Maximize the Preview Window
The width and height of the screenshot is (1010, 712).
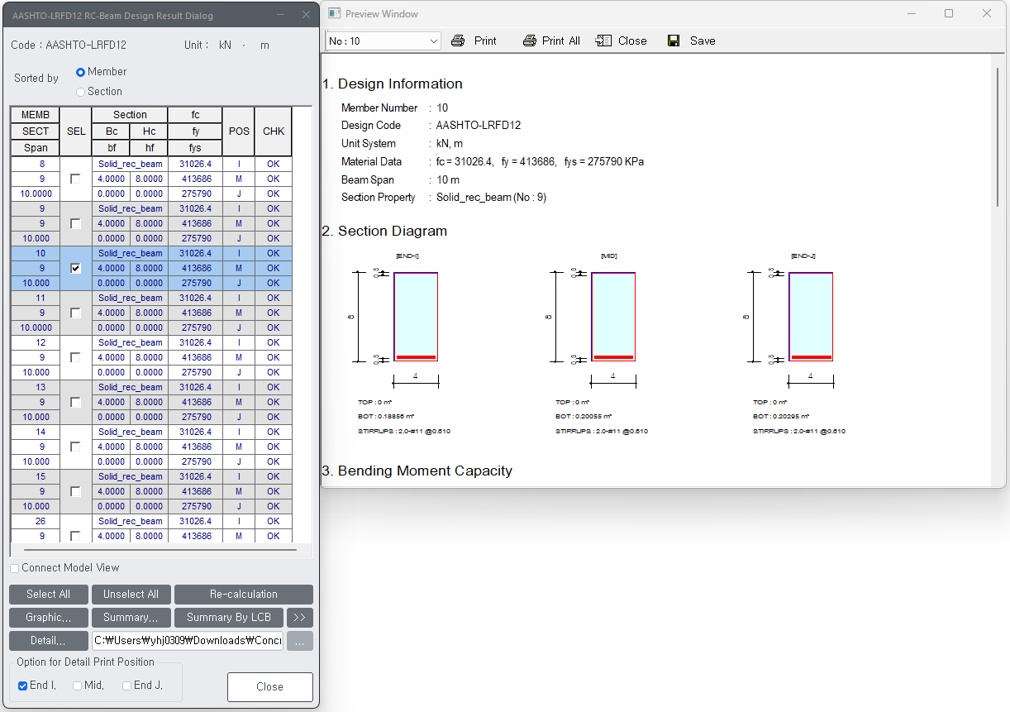point(949,14)
